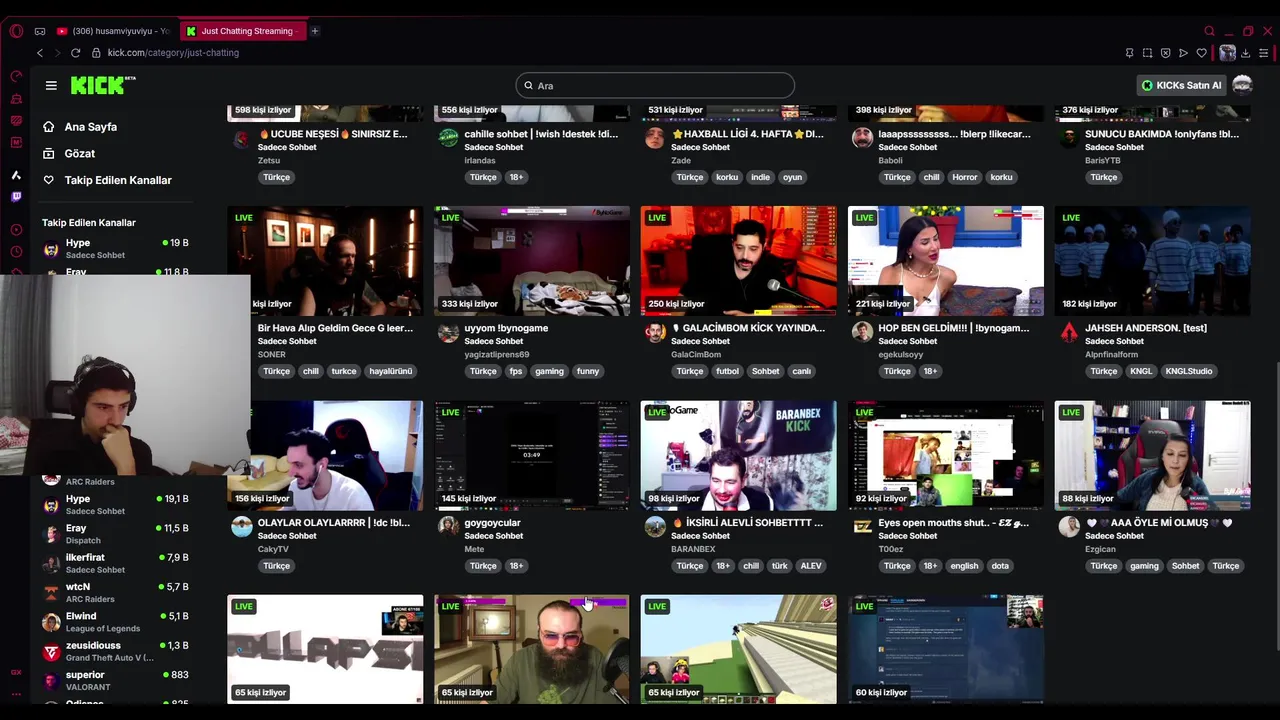
Task: Click goygoycular stream title
Action: pos(493,522)
